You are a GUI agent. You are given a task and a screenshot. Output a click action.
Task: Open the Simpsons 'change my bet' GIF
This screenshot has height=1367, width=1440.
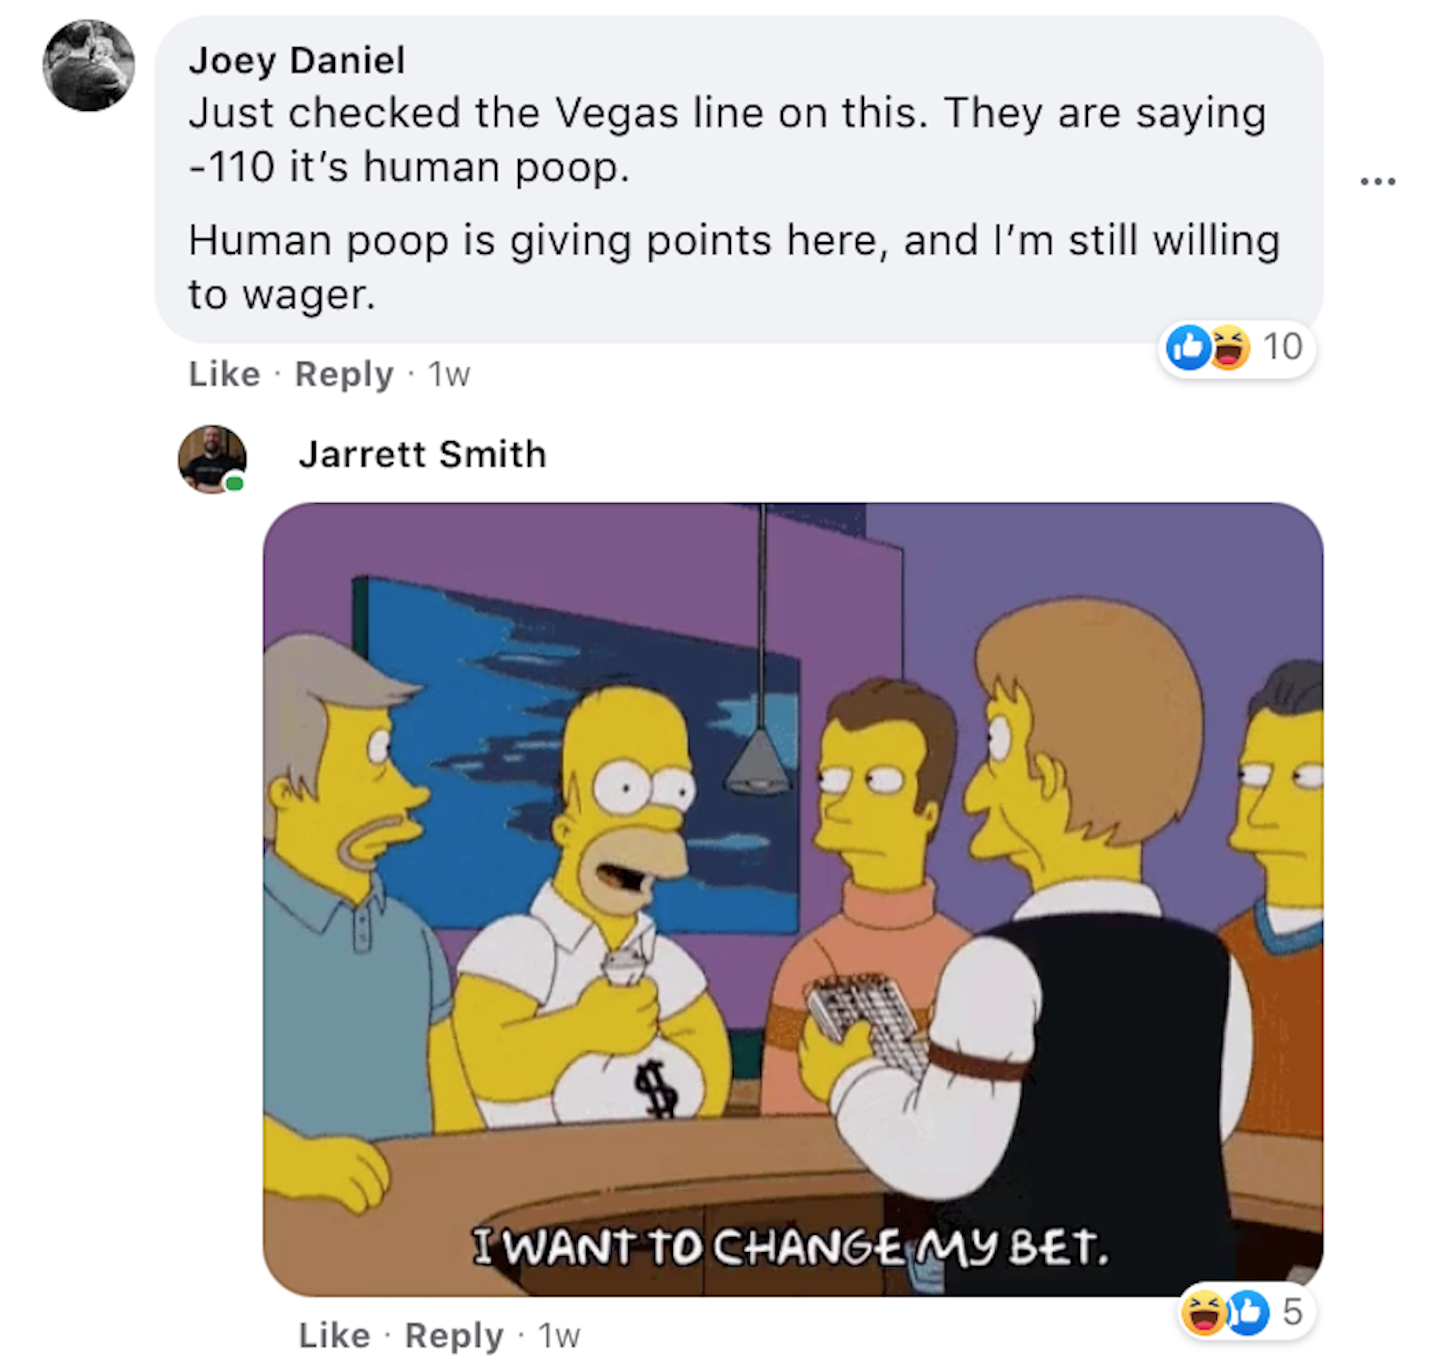coord(793,899)
